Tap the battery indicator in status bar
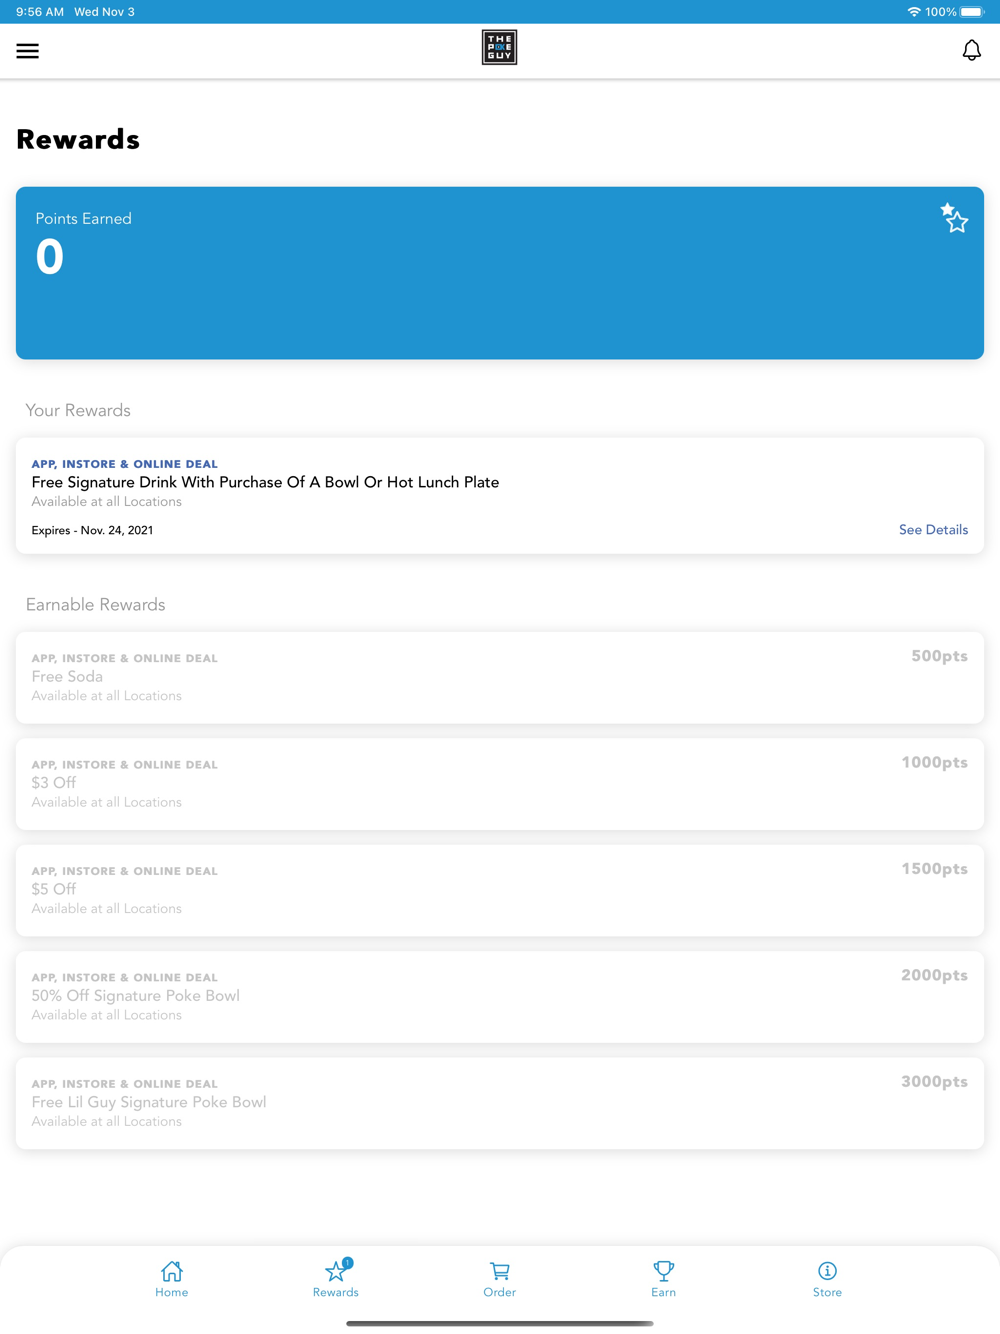Viewport: 1000px width, 1334px height. coord(972,12)
